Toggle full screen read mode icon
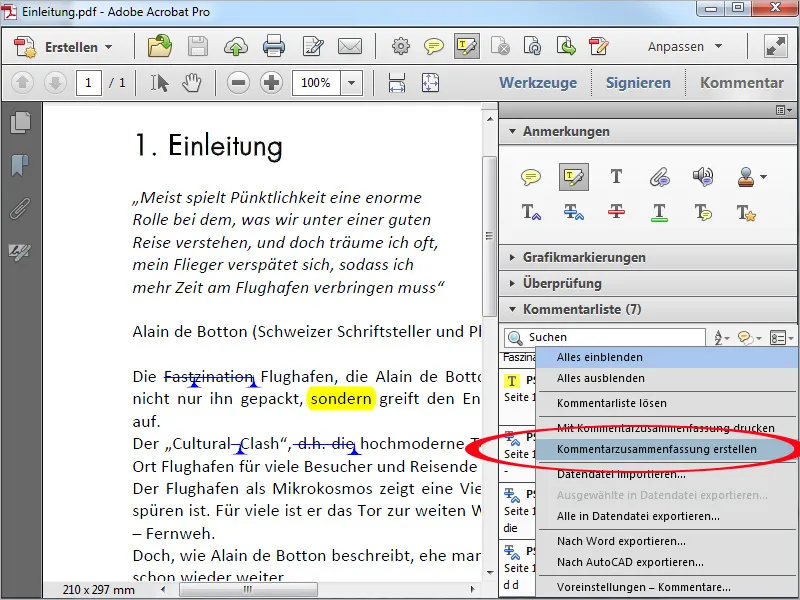The image size is (800, 600). pos(776,46)
